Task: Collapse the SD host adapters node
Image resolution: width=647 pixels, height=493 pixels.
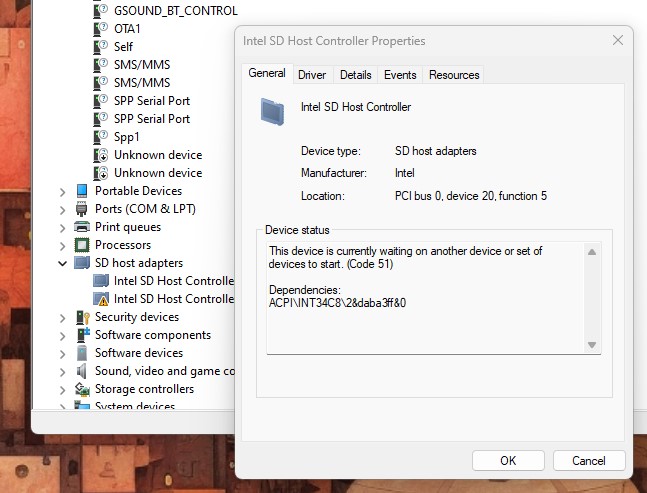Action: click(x=64, y=263)
